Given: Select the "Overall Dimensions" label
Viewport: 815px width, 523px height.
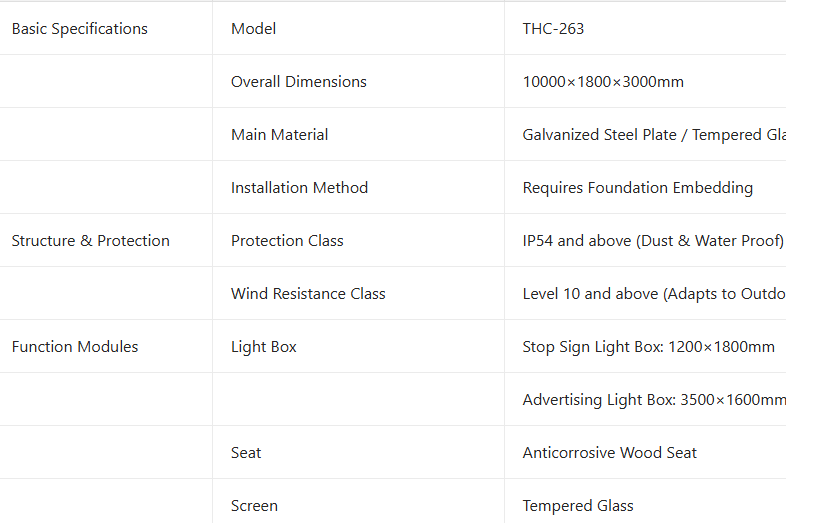Looking at the screenshot, I should pos(299,82).
